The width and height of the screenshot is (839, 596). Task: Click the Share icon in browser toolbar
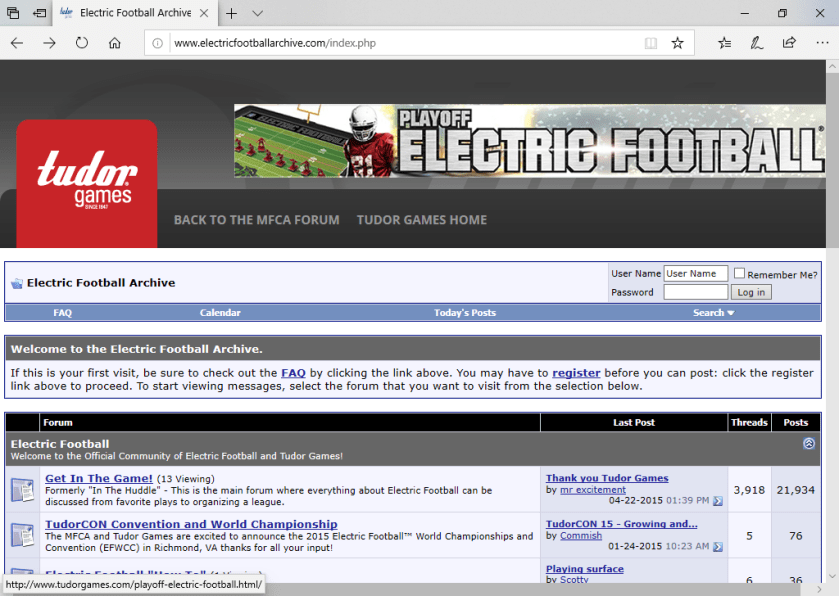point(789,43)
